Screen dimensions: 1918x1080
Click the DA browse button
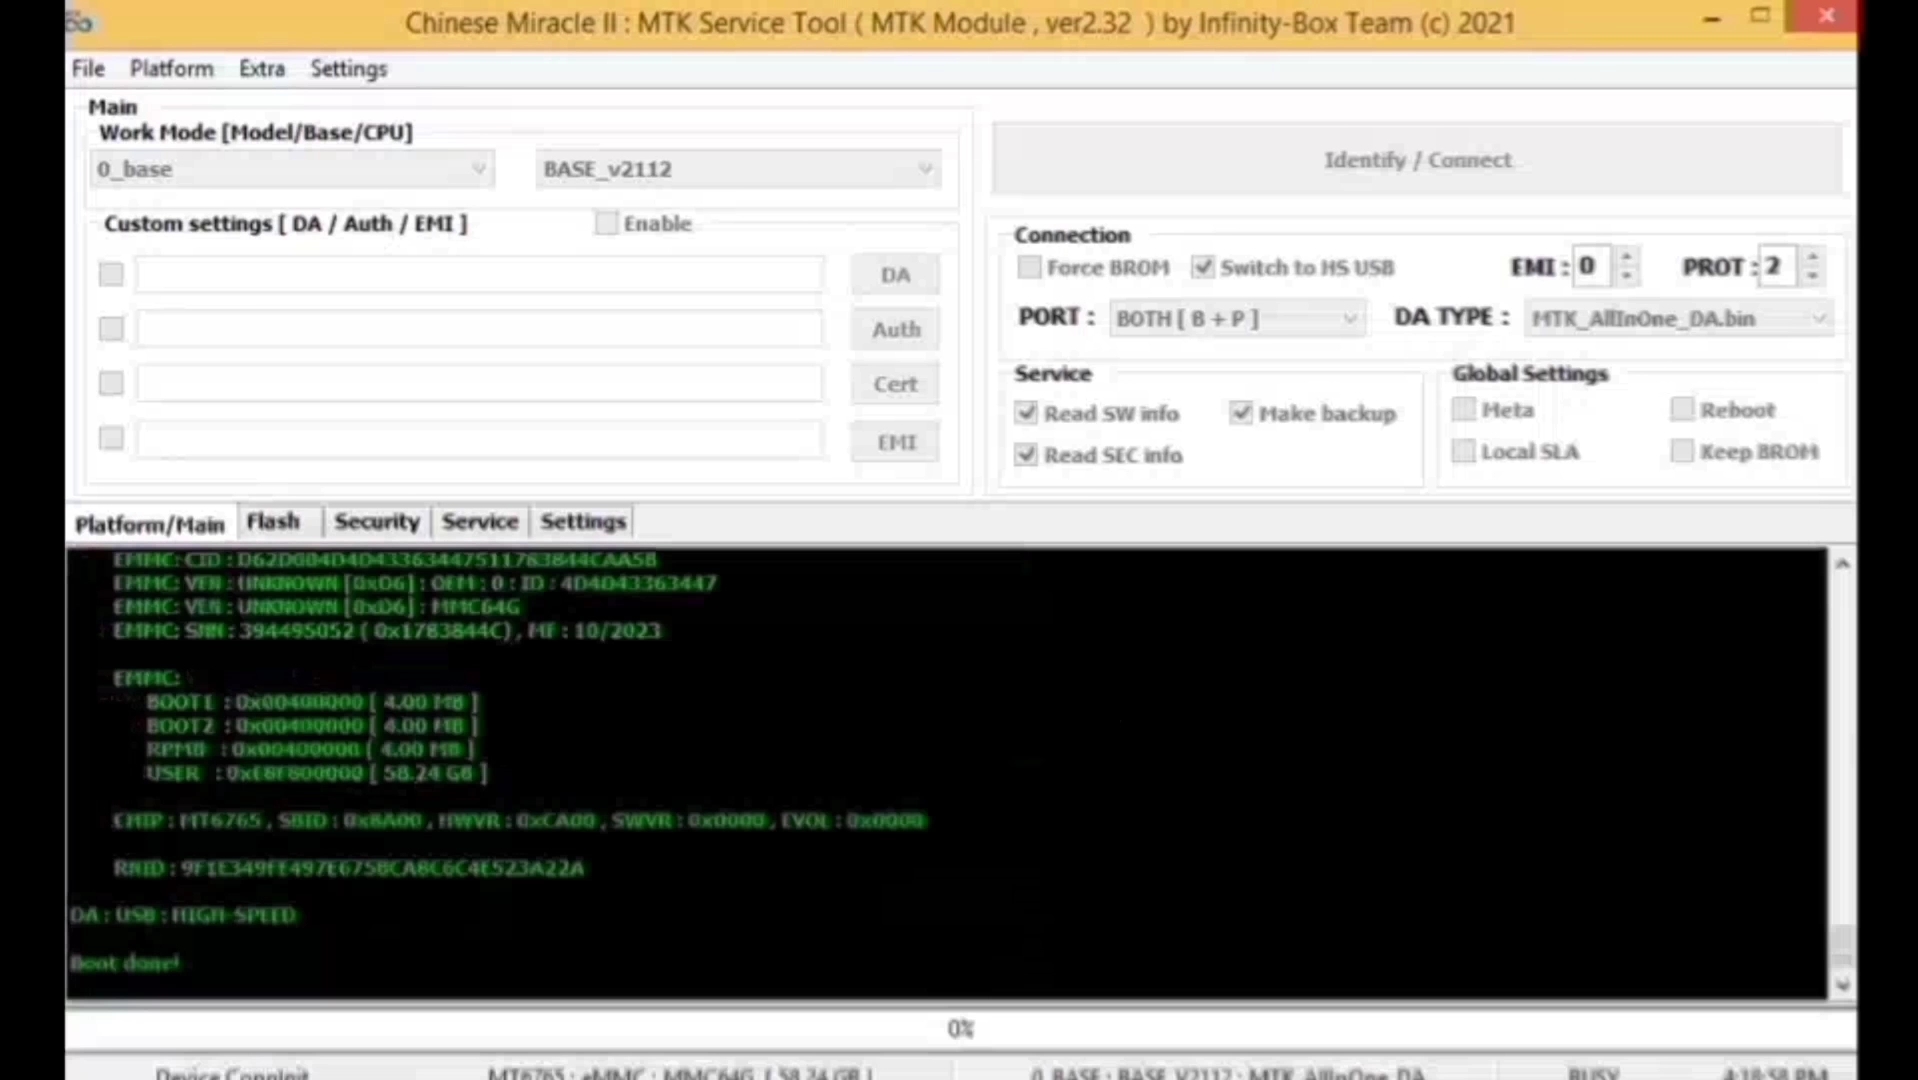[895, 274]
